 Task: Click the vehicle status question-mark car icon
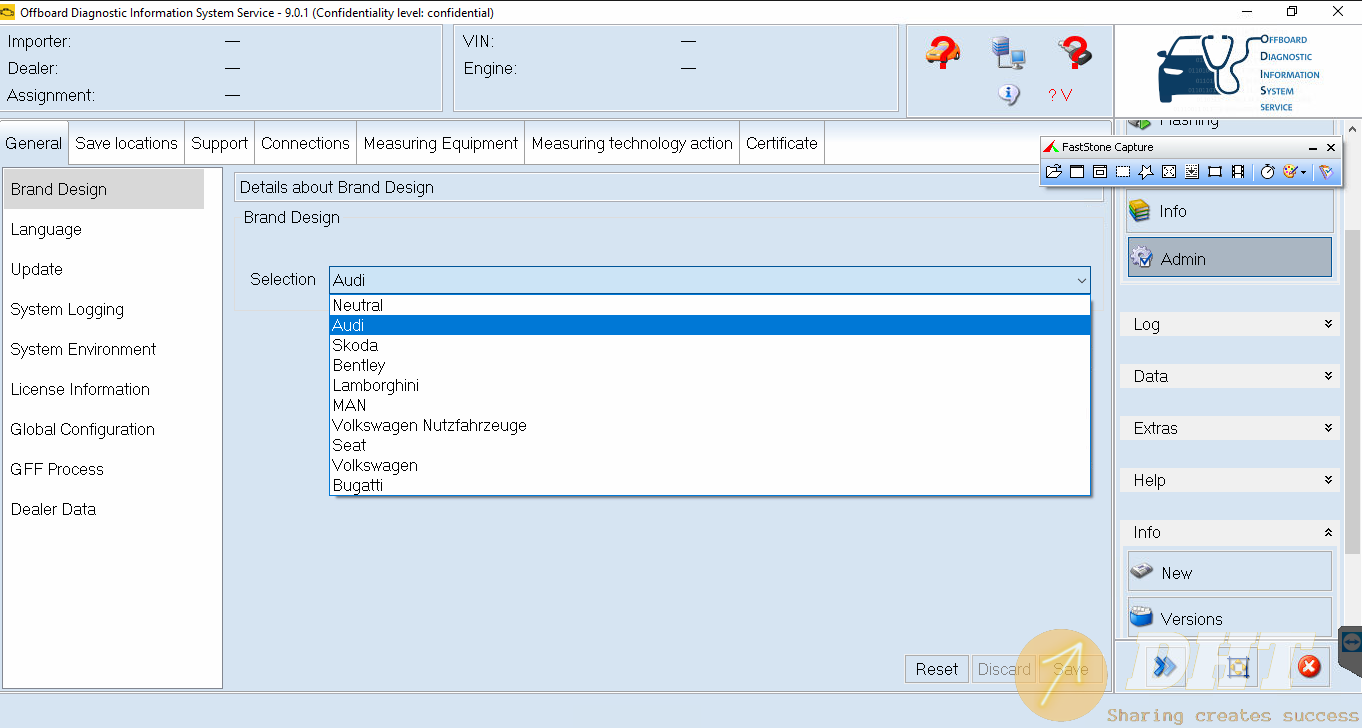click(x=941, y=52)
